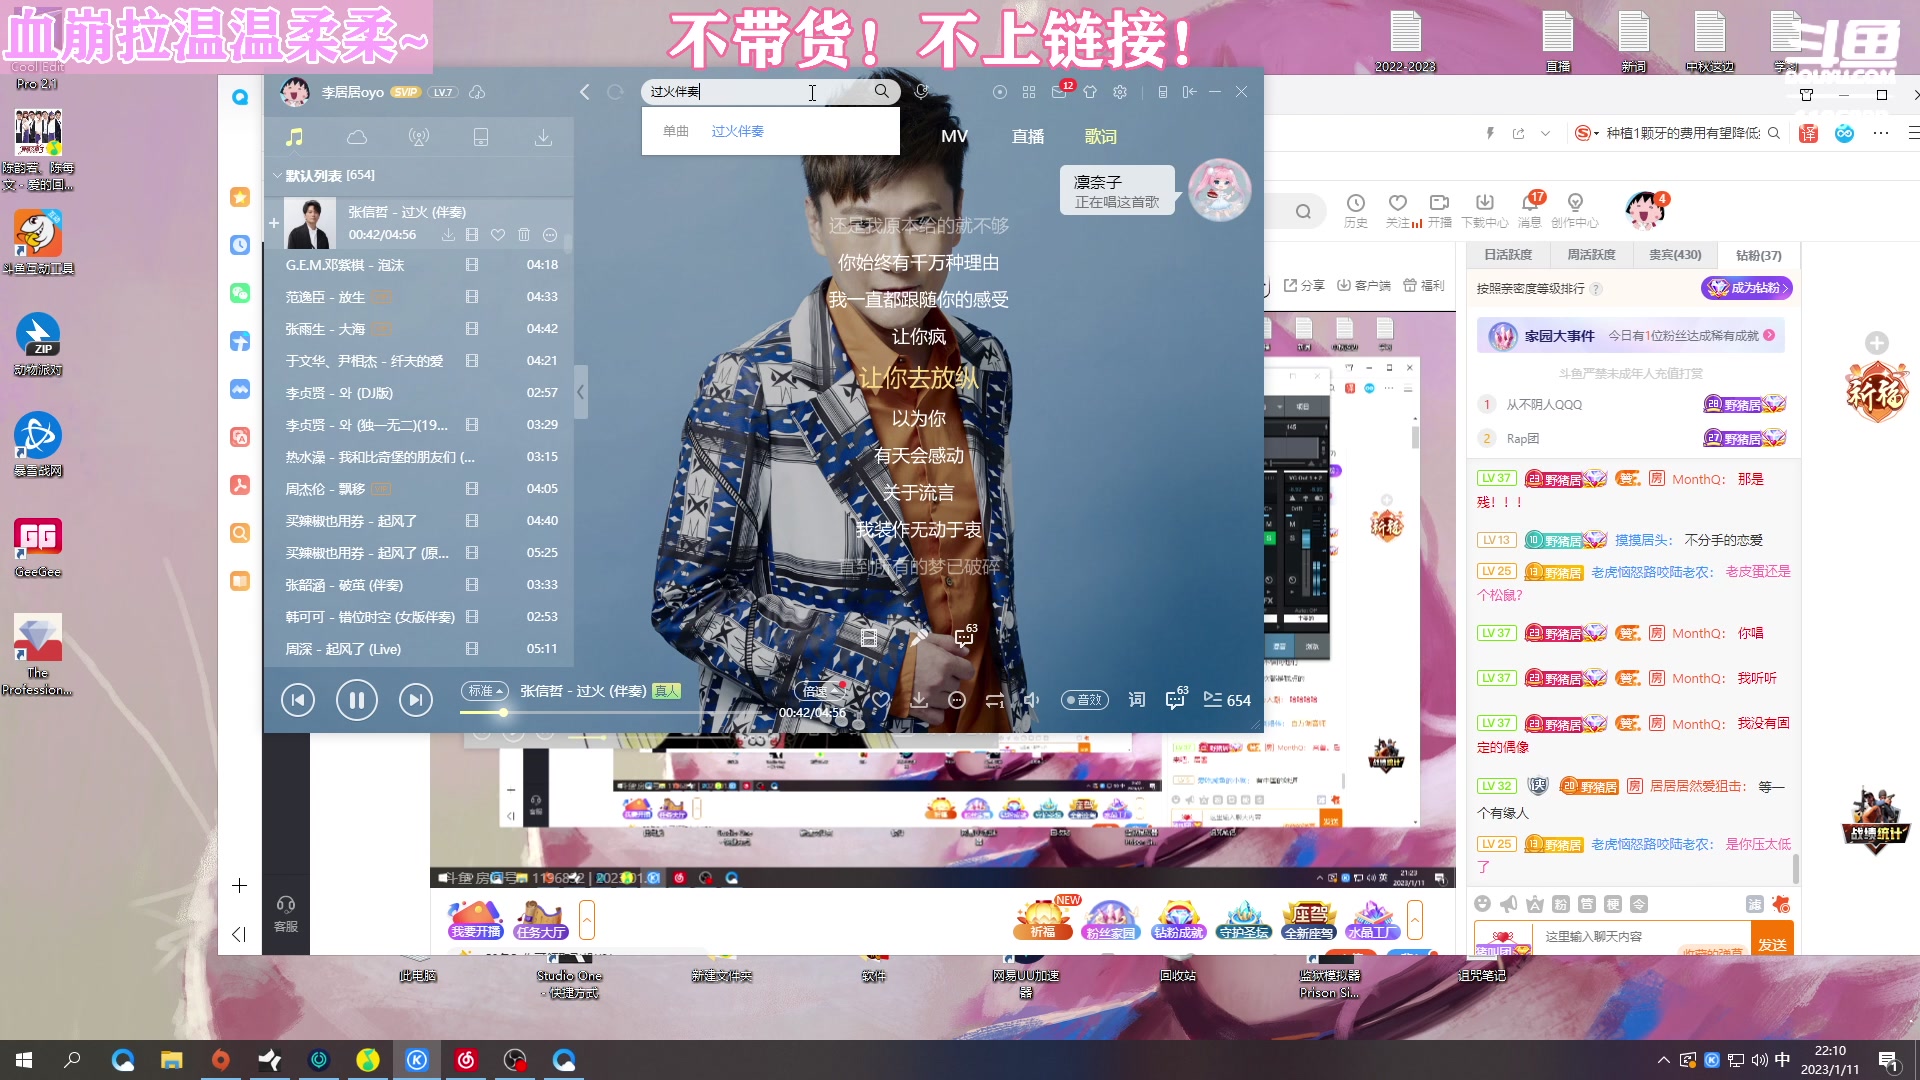Delete current song using trash icon in playlist
Image resolution: width=1920 pixels, height=1080 pixels.
point(524,235)
